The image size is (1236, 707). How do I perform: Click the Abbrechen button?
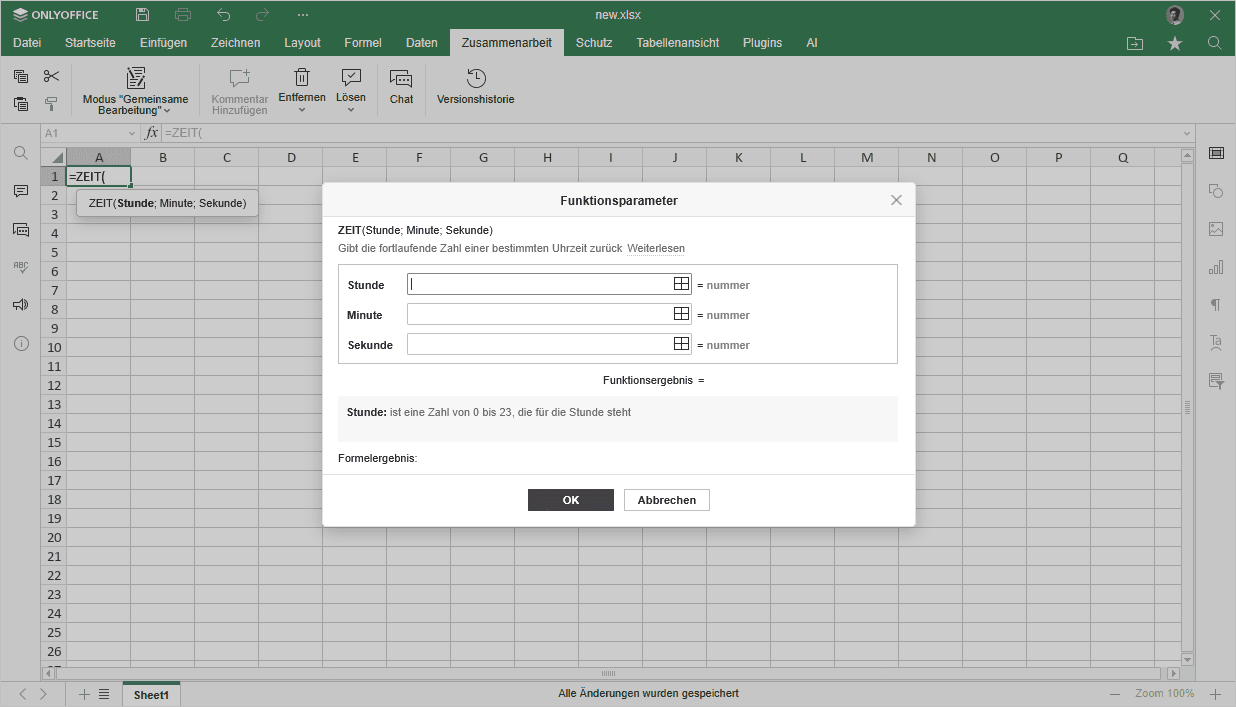pyautogui.click(x=666, y=500)
